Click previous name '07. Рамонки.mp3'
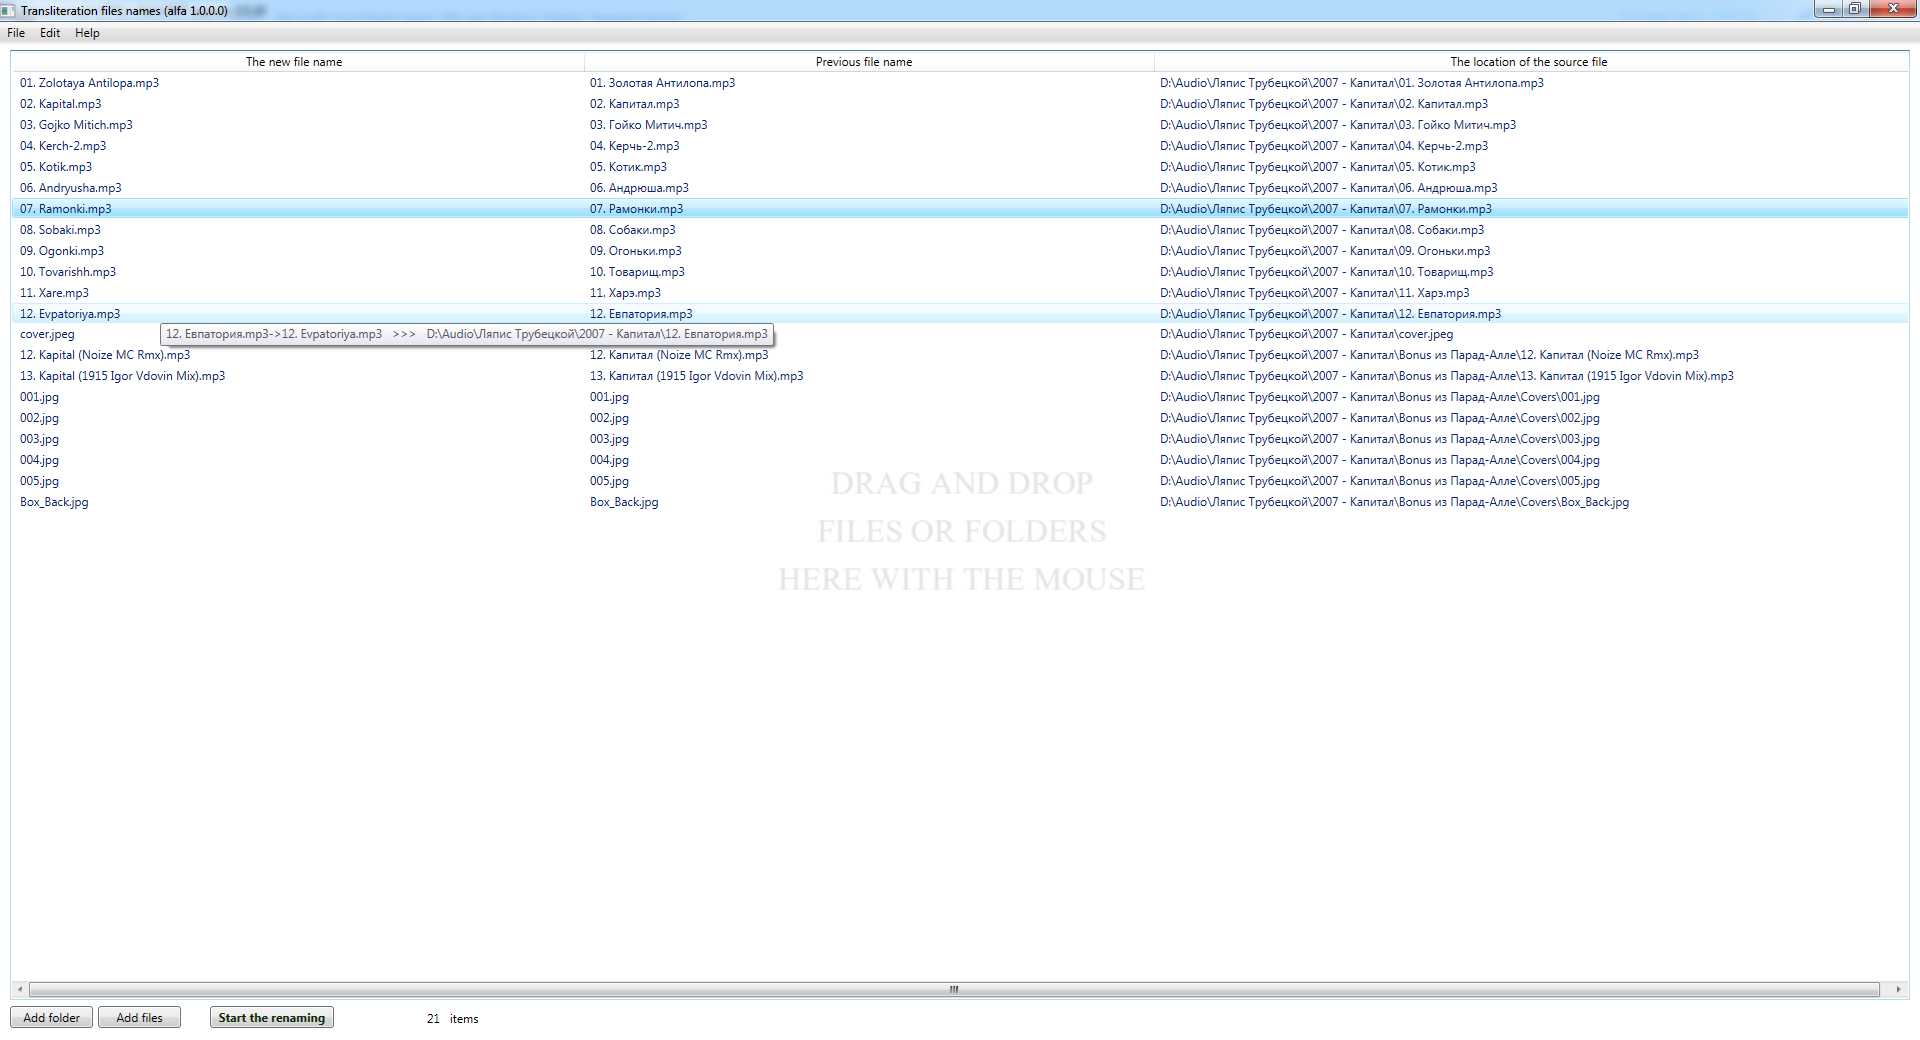1920x1040 pixels. (636, 209)
